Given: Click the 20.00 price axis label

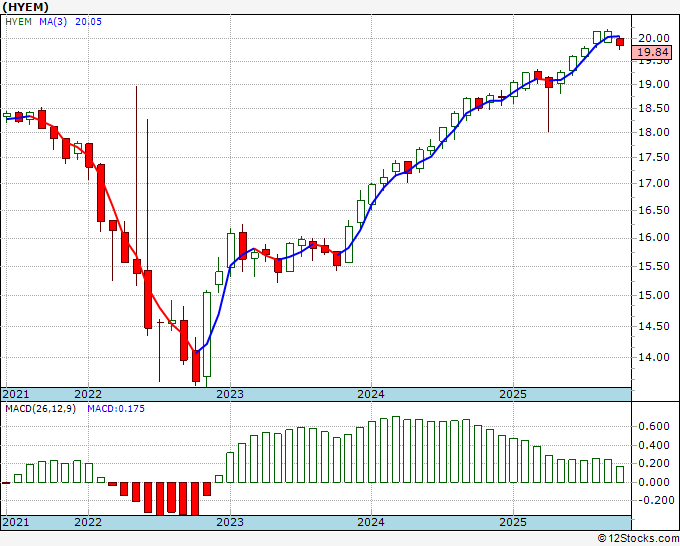Looking at the screenshot, I should [x=654, y=38].
